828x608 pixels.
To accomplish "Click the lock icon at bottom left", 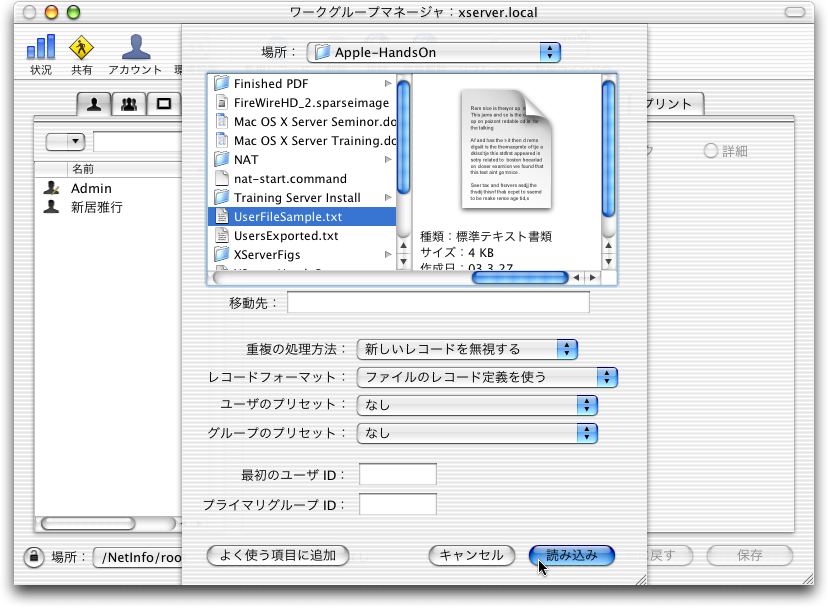I will click(x=33, y=557).
